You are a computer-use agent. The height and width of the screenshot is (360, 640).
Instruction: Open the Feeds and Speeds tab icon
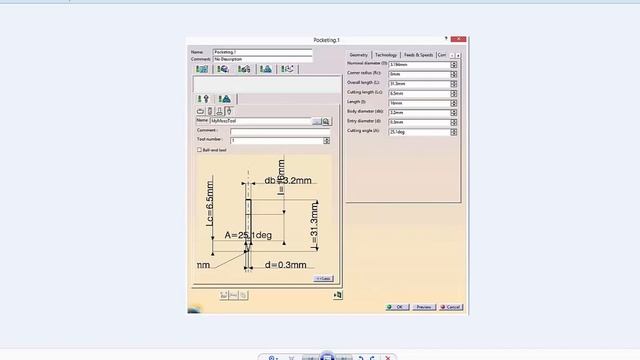click(x=266, y=69)
